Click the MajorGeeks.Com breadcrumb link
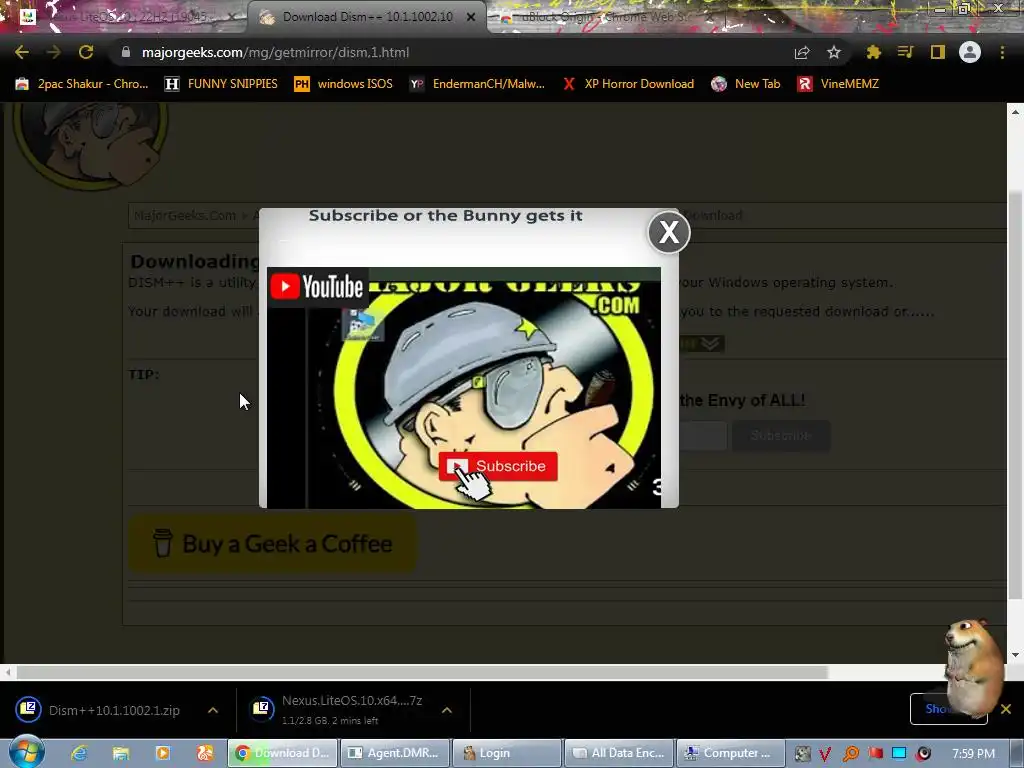The width and height of the screenshot is (1024, 768). [185, 216]
